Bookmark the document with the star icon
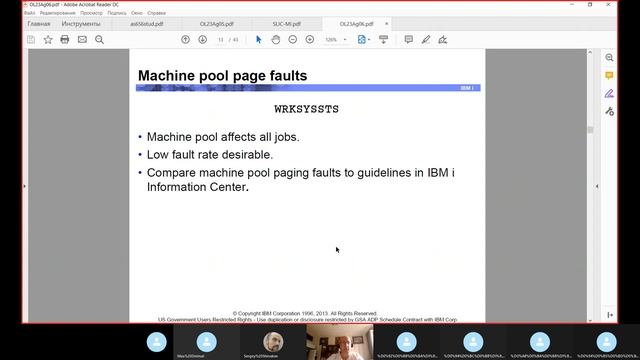640x360 pixels. coord(48,40)
